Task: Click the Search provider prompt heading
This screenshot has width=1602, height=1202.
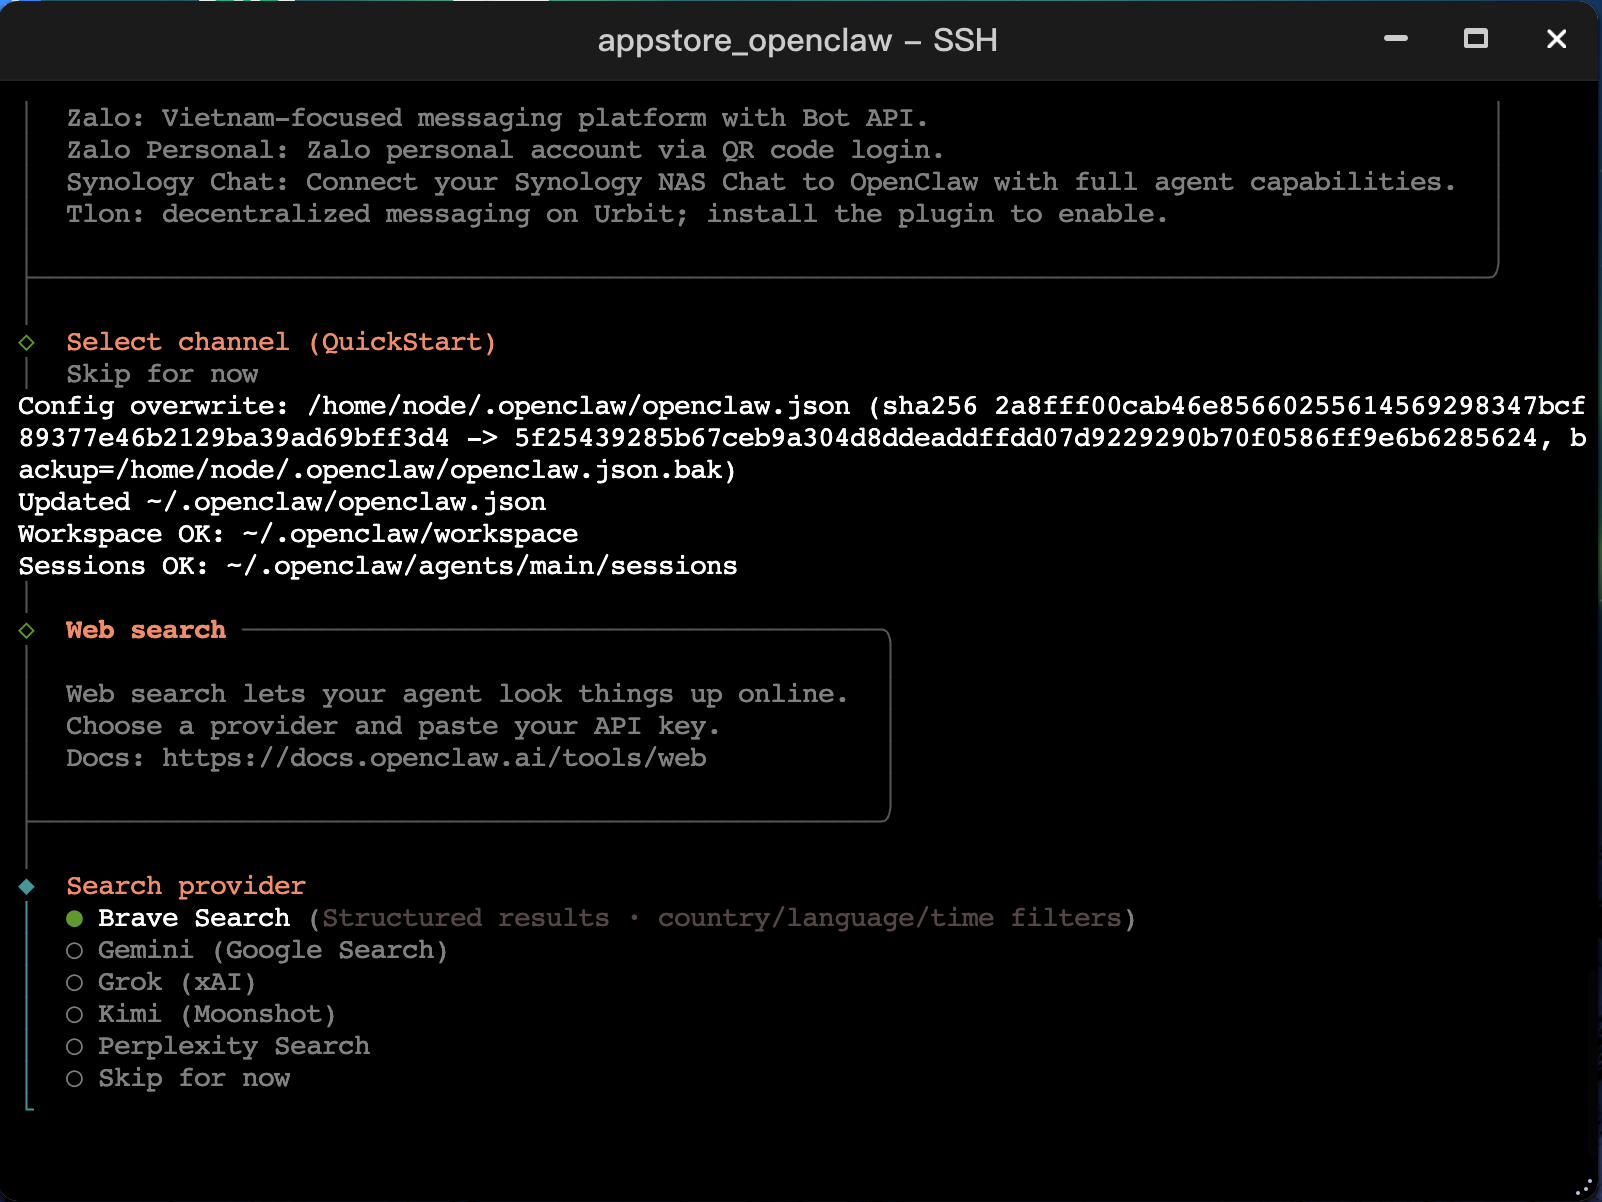Action: [x=186, y=886]
